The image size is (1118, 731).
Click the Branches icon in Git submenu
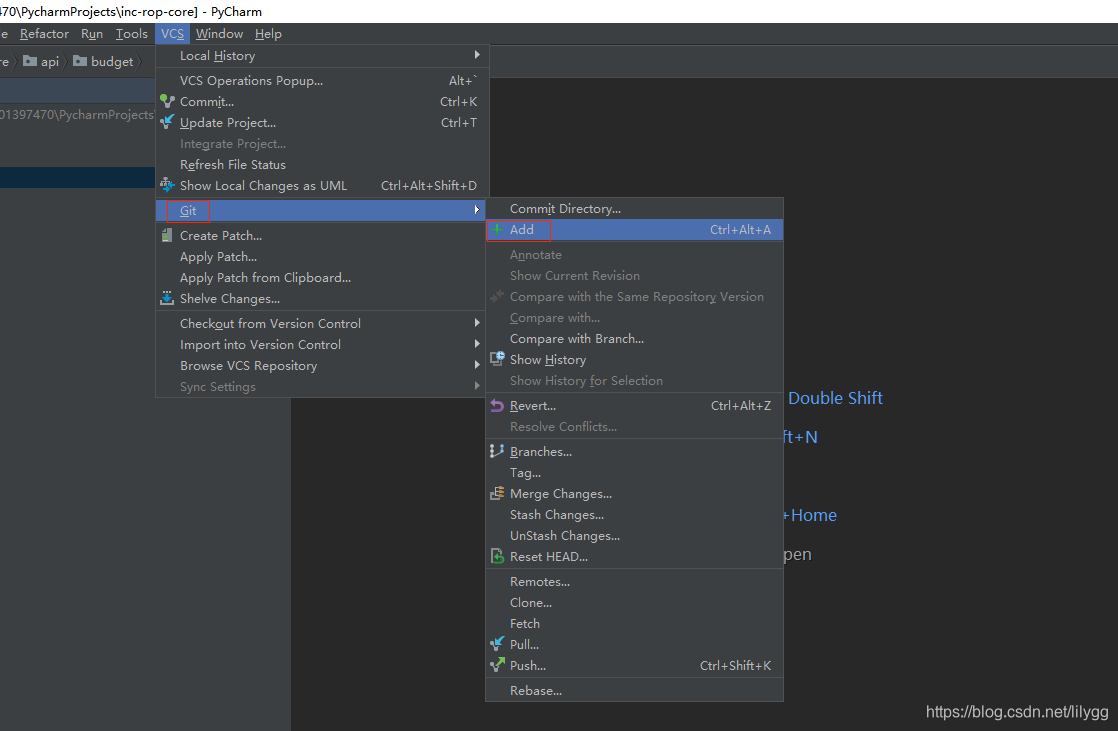(x=497, y=451)
